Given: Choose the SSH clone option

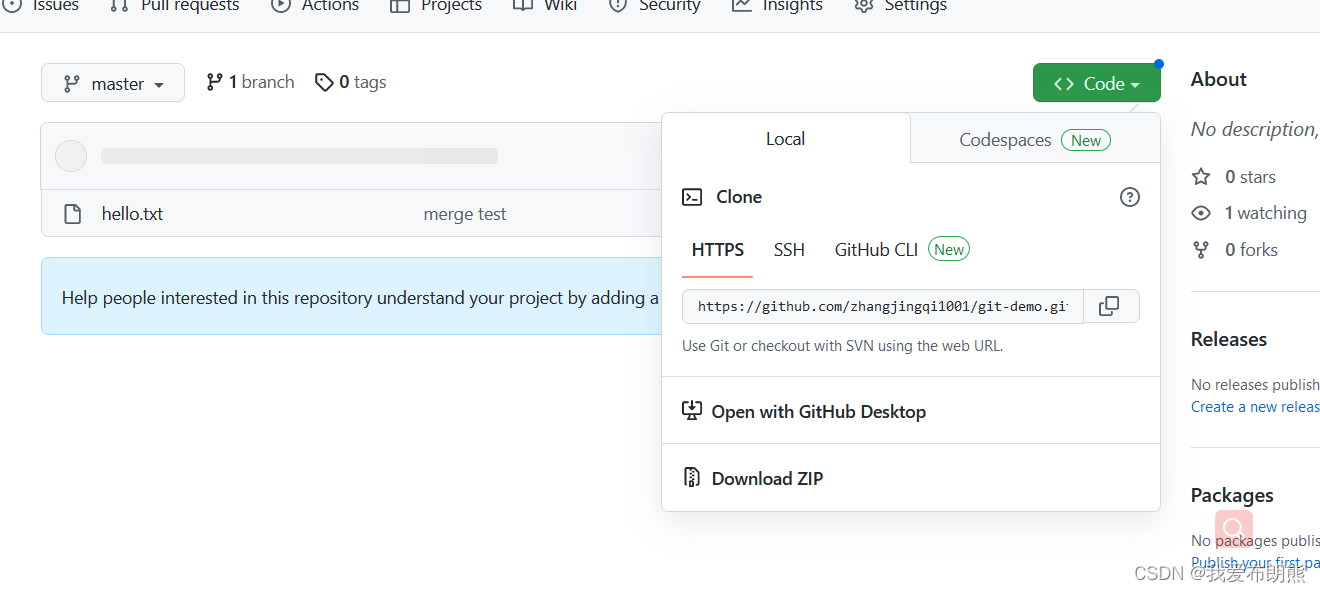Looking at the screenshot, I should 789,250.
